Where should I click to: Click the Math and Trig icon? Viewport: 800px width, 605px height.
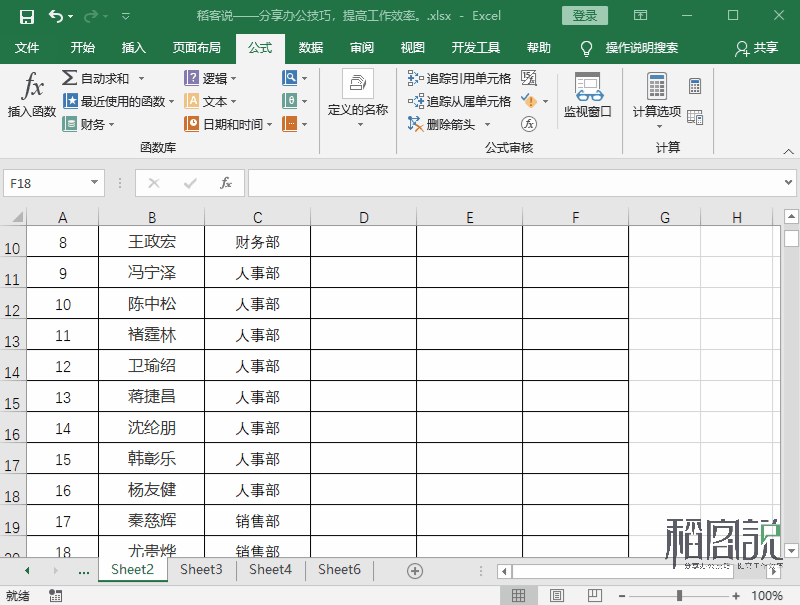coord(289,101)
